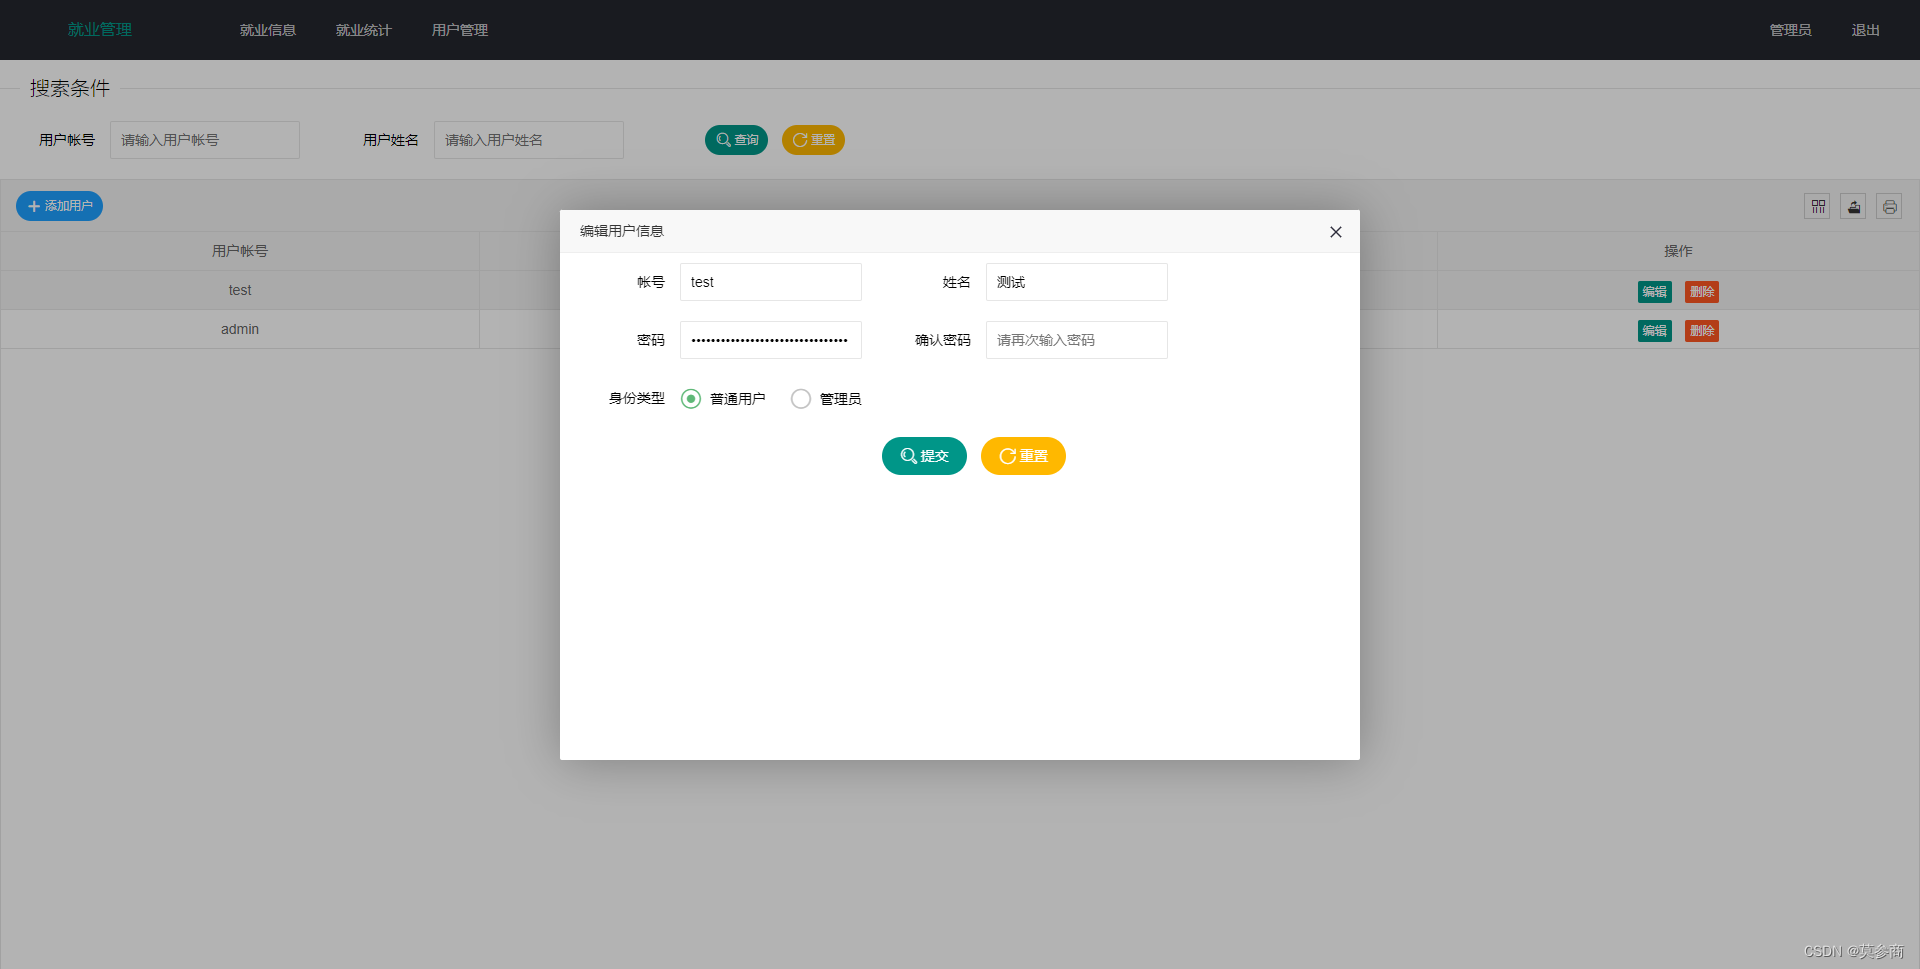The height and width of the screenshot is (969, 1920).
Task: Click 管理员 in the top bar
Action: click(x=1790, y=30)
